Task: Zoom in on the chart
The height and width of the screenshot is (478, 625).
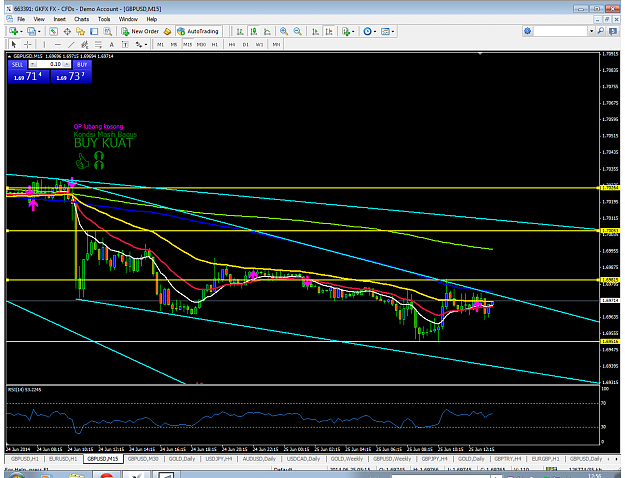Action: click(x=284, y=31)
